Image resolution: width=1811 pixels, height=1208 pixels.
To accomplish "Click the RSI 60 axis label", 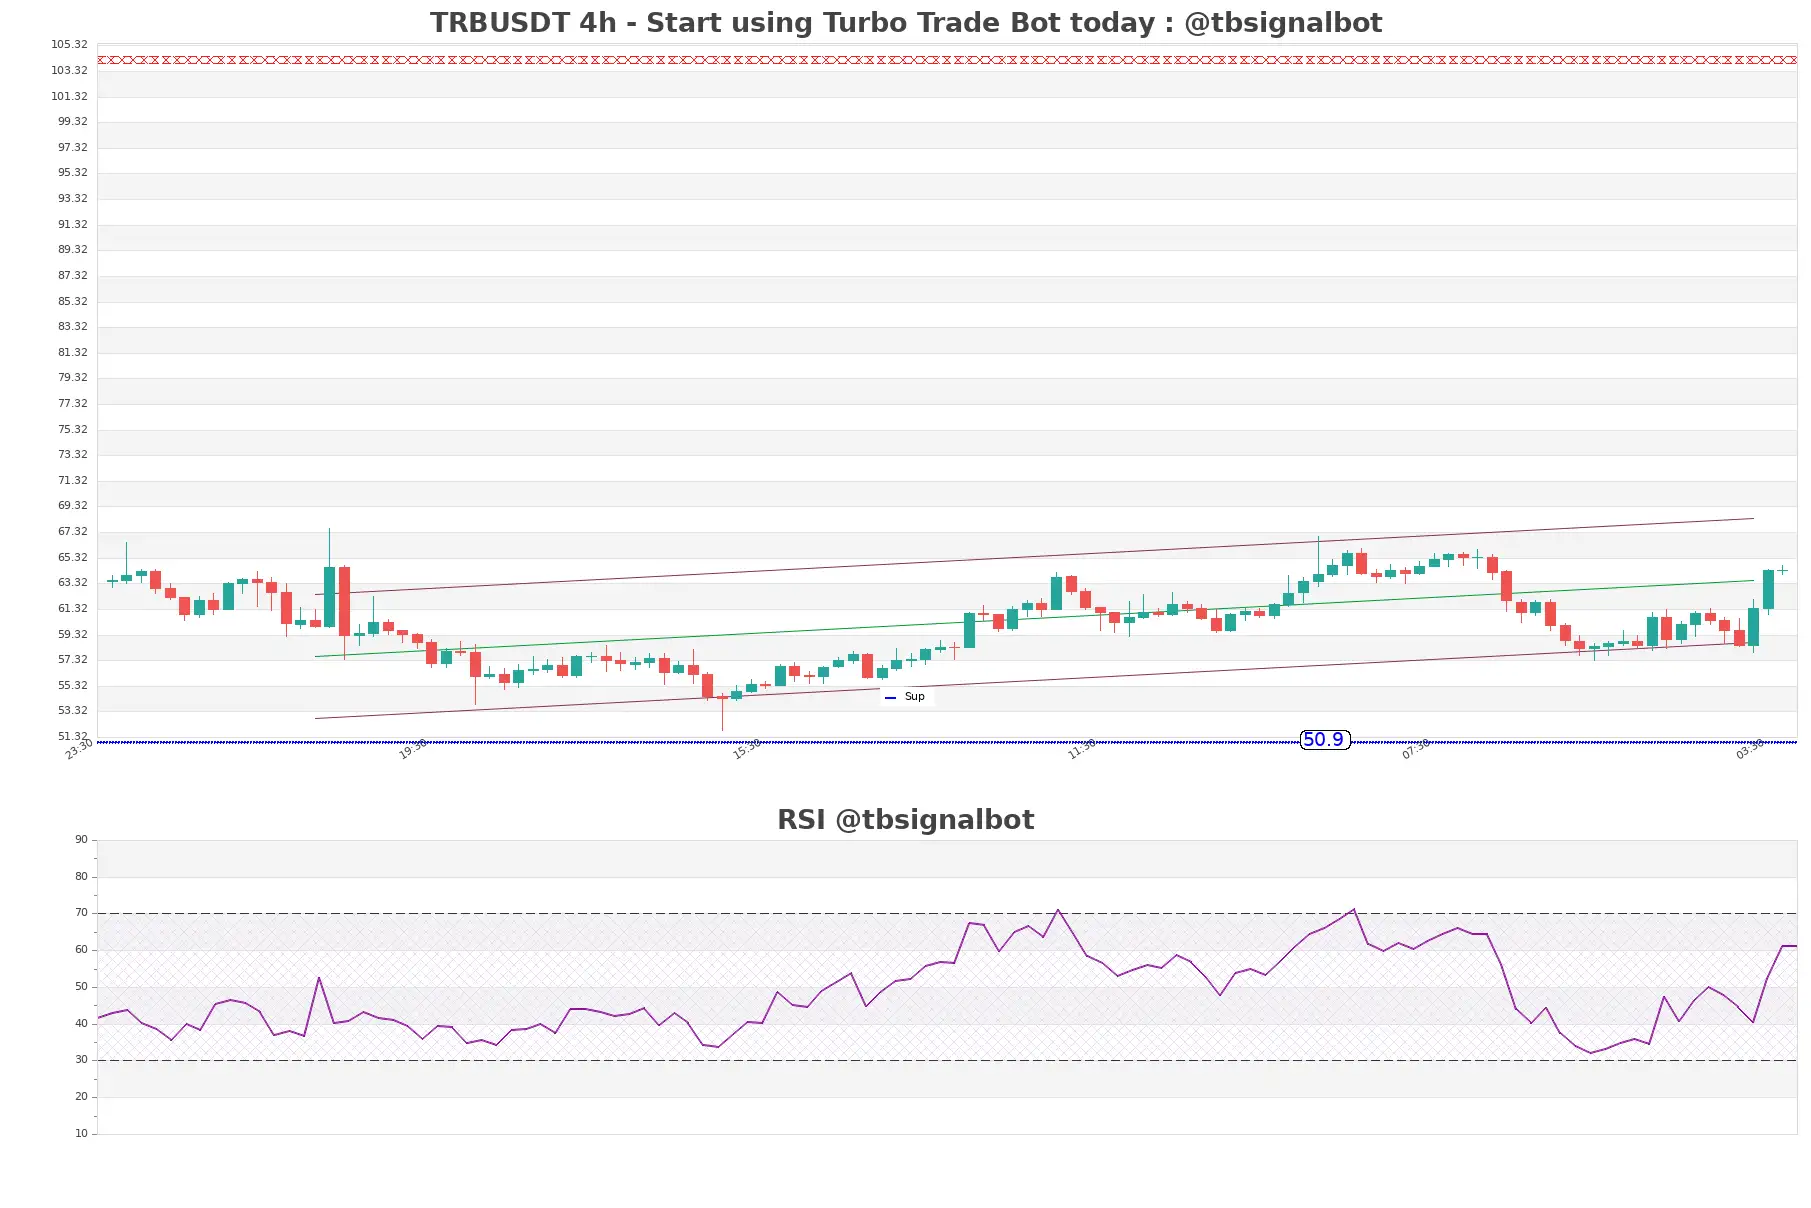I will [82, 950].
